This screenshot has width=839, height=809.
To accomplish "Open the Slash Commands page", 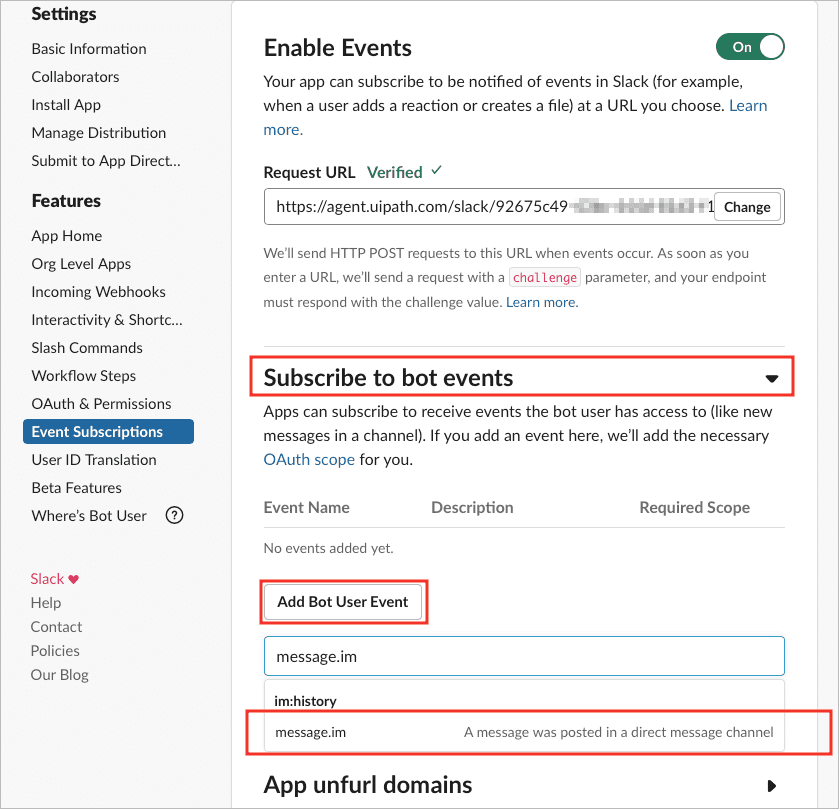I will click(87, 348).
